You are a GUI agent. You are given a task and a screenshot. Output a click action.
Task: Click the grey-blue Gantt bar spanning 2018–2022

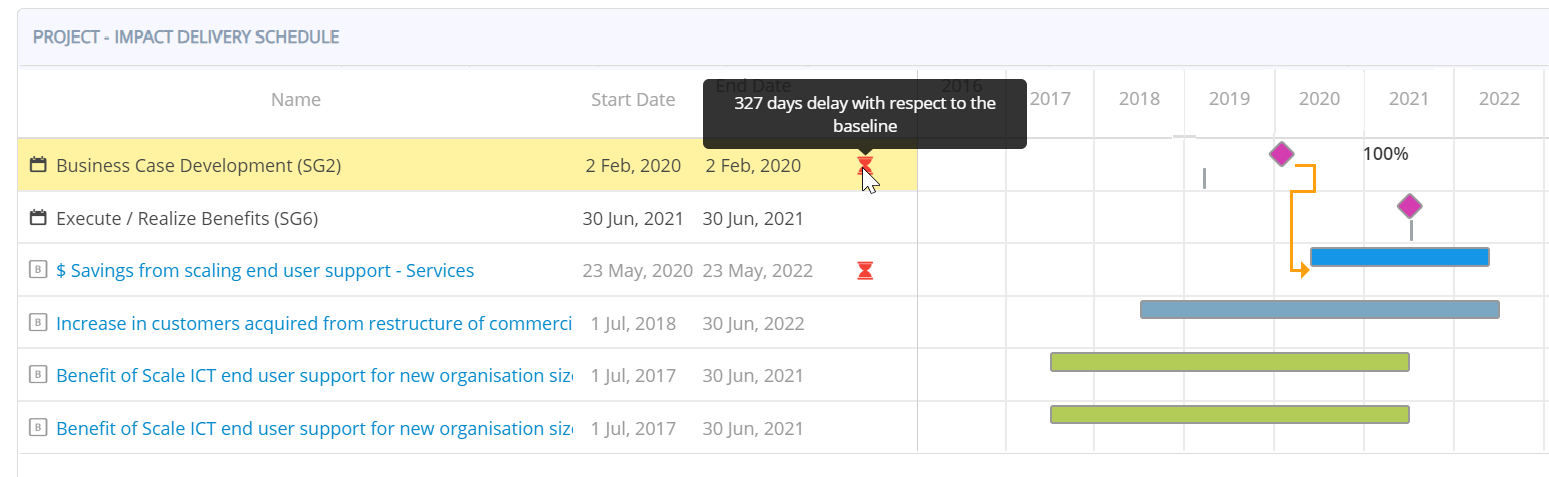coord(1319,310)
